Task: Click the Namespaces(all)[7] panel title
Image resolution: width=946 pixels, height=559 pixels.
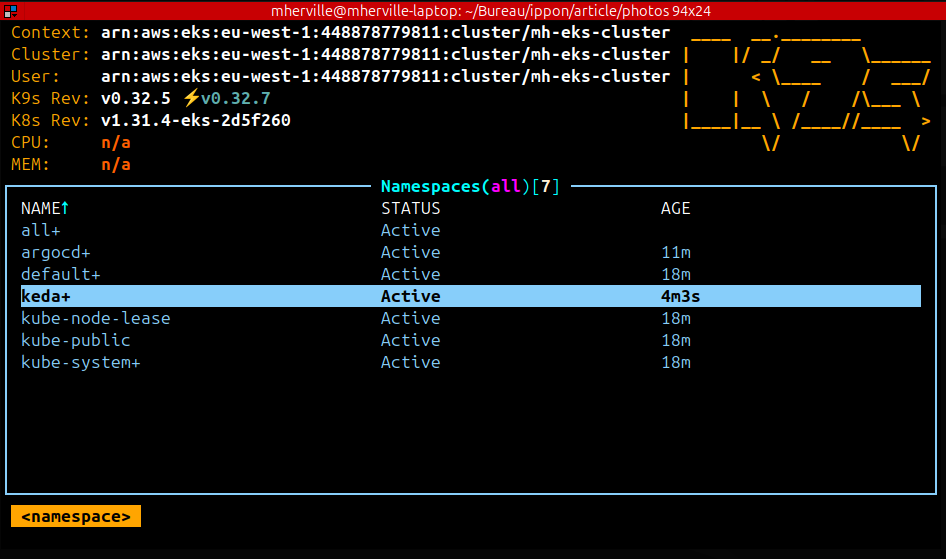Action: 471,186
